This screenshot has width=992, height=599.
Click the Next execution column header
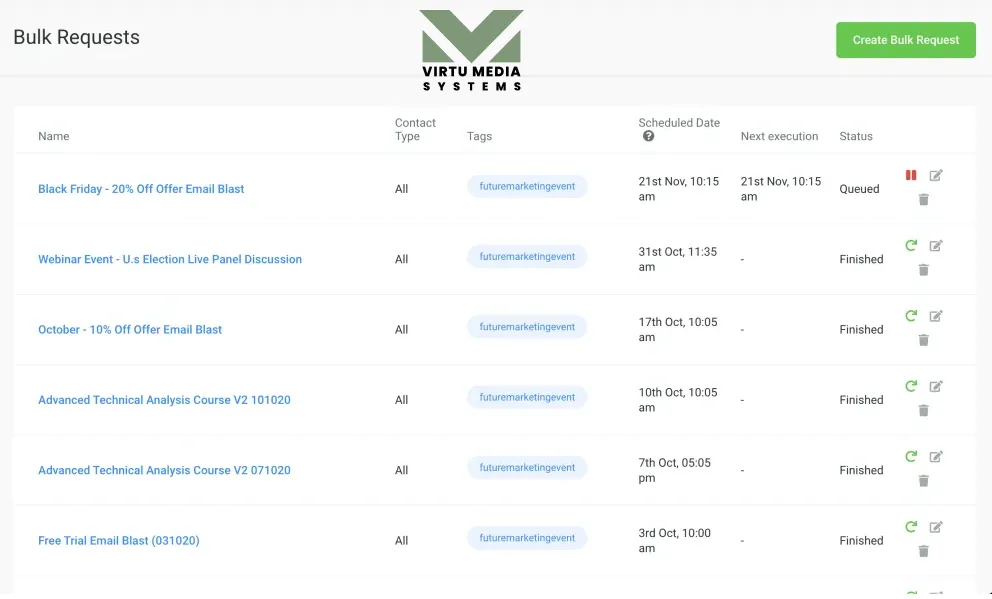point(779,136)
